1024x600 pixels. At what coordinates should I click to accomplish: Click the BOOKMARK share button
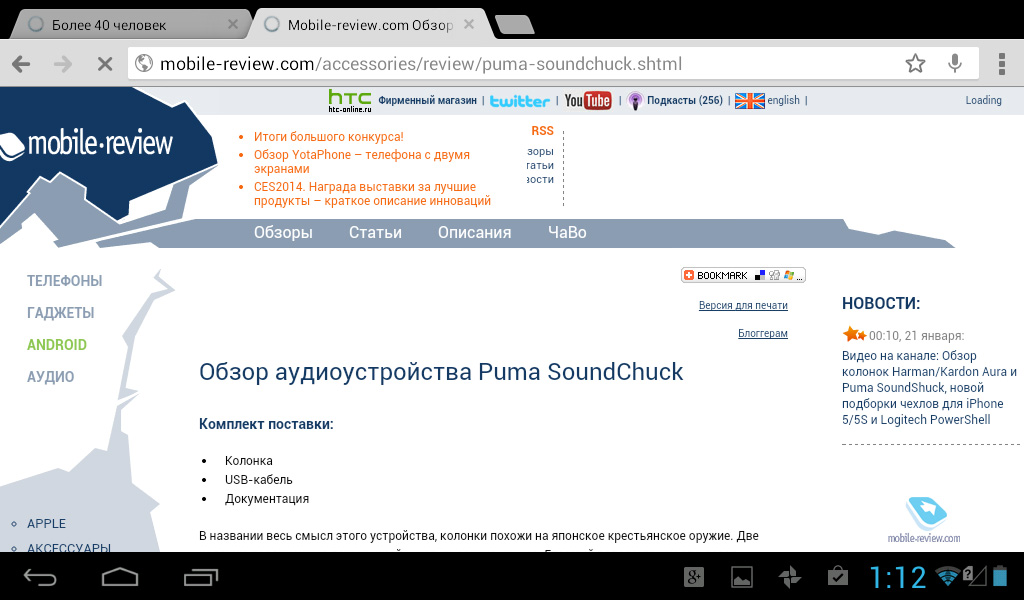[743, 275]
